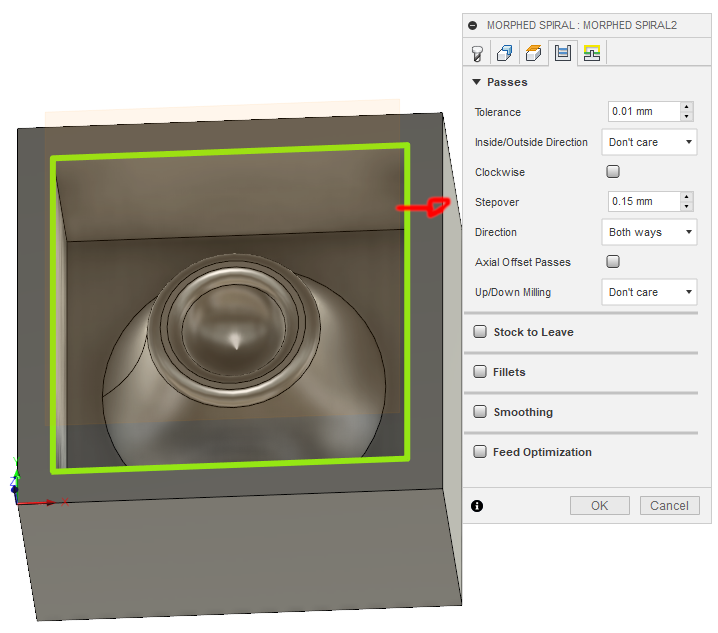Collapse the Passes section triangle
This screenshot has width=718, height=633.
[x=477, y=82]
